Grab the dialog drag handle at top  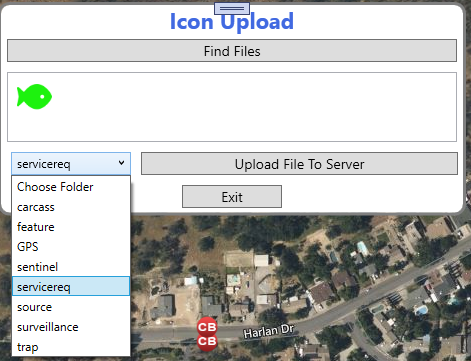(x=232, y=8)
